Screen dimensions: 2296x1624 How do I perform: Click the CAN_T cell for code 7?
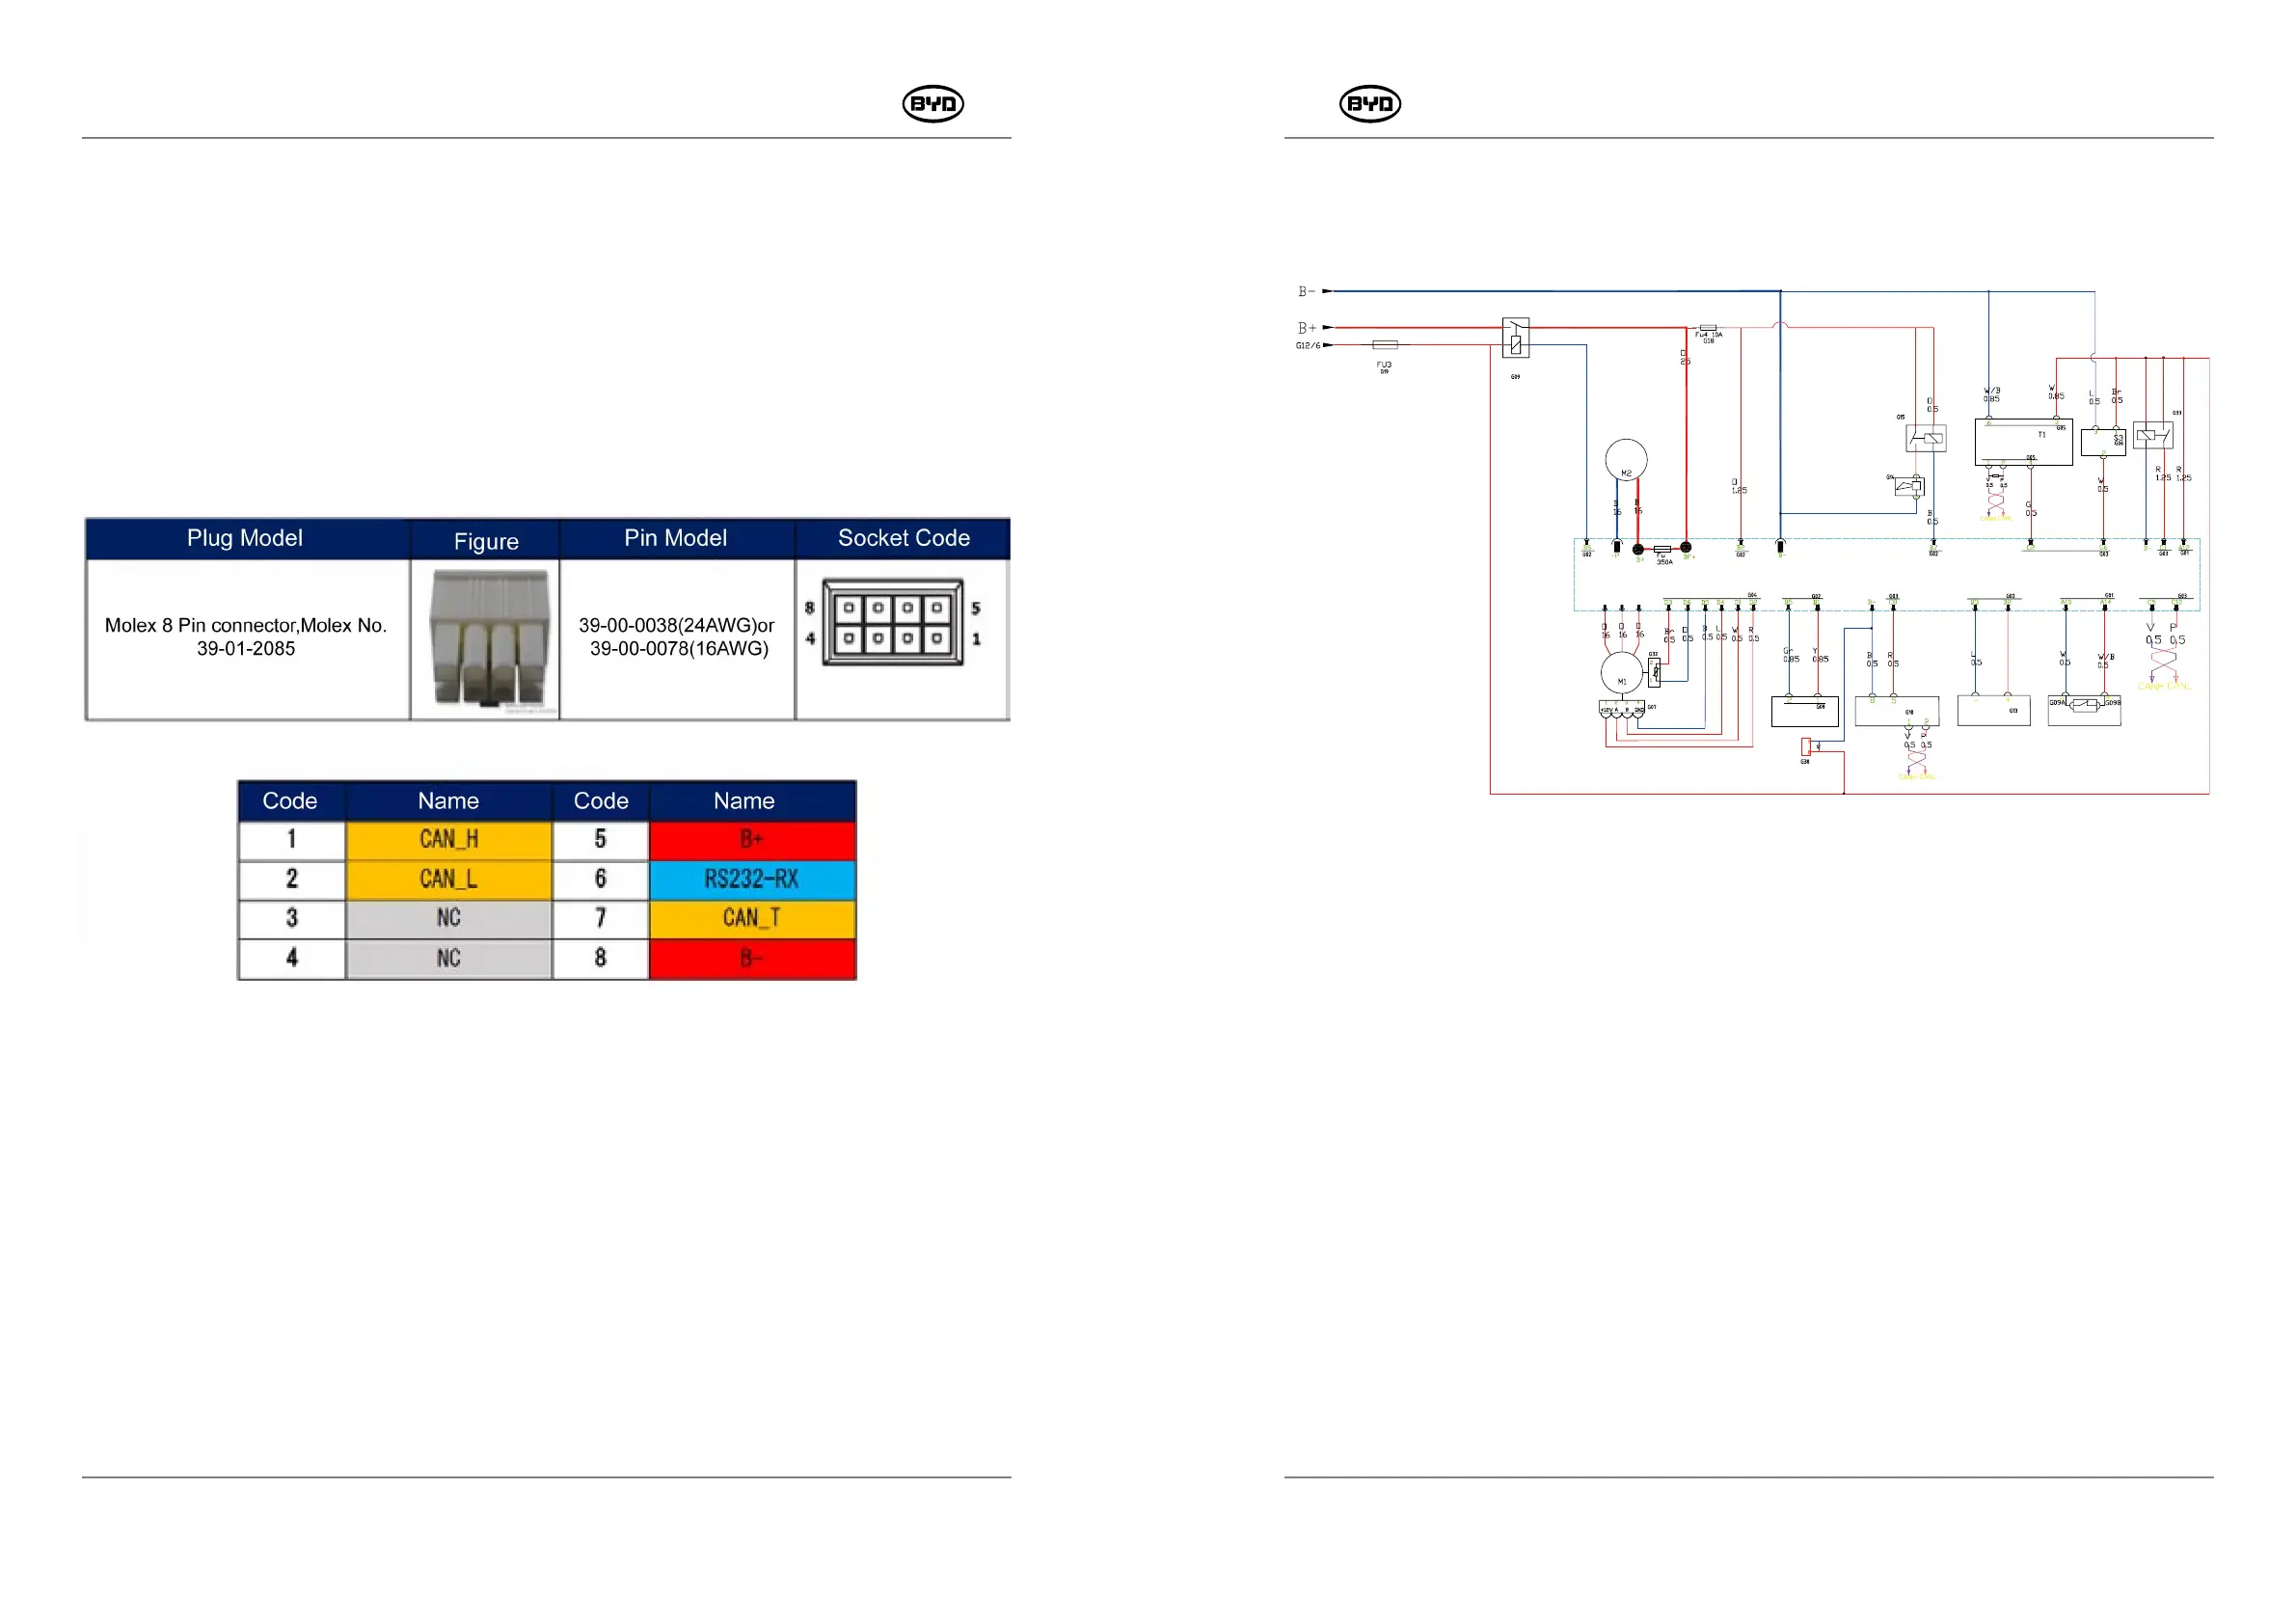752,919
